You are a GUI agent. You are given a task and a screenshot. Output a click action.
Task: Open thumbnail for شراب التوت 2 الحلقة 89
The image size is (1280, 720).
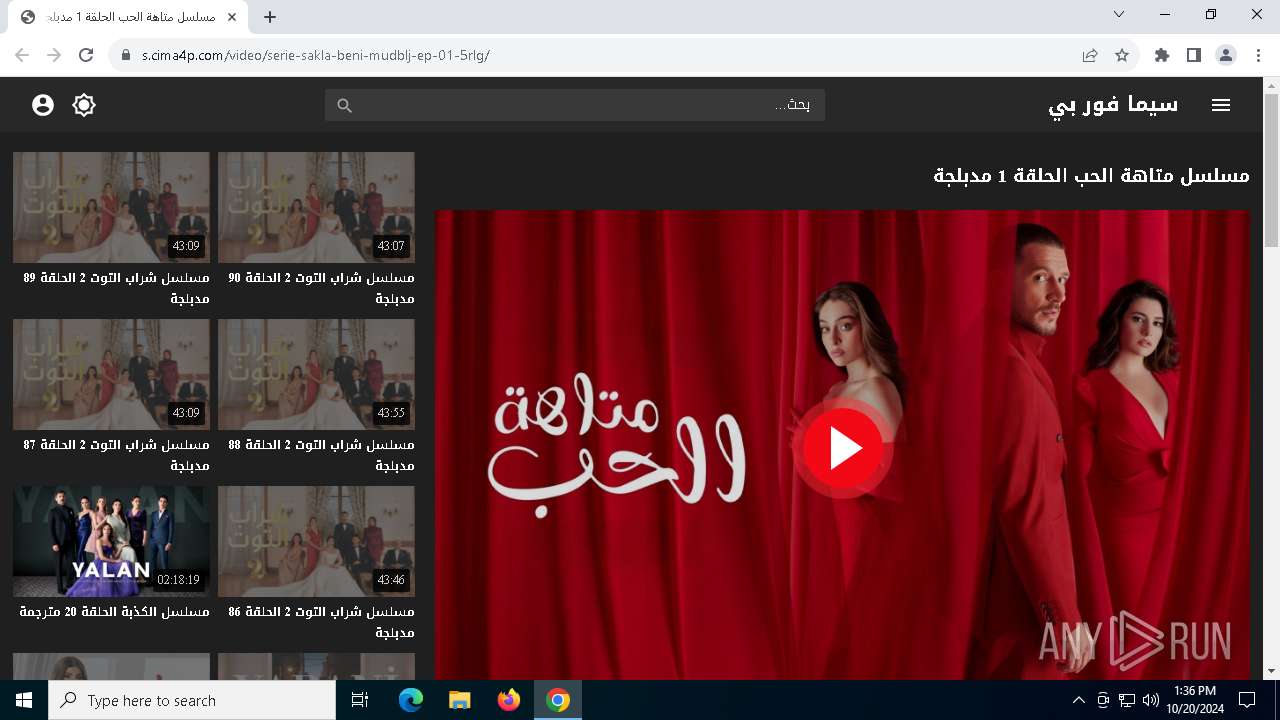111,207
